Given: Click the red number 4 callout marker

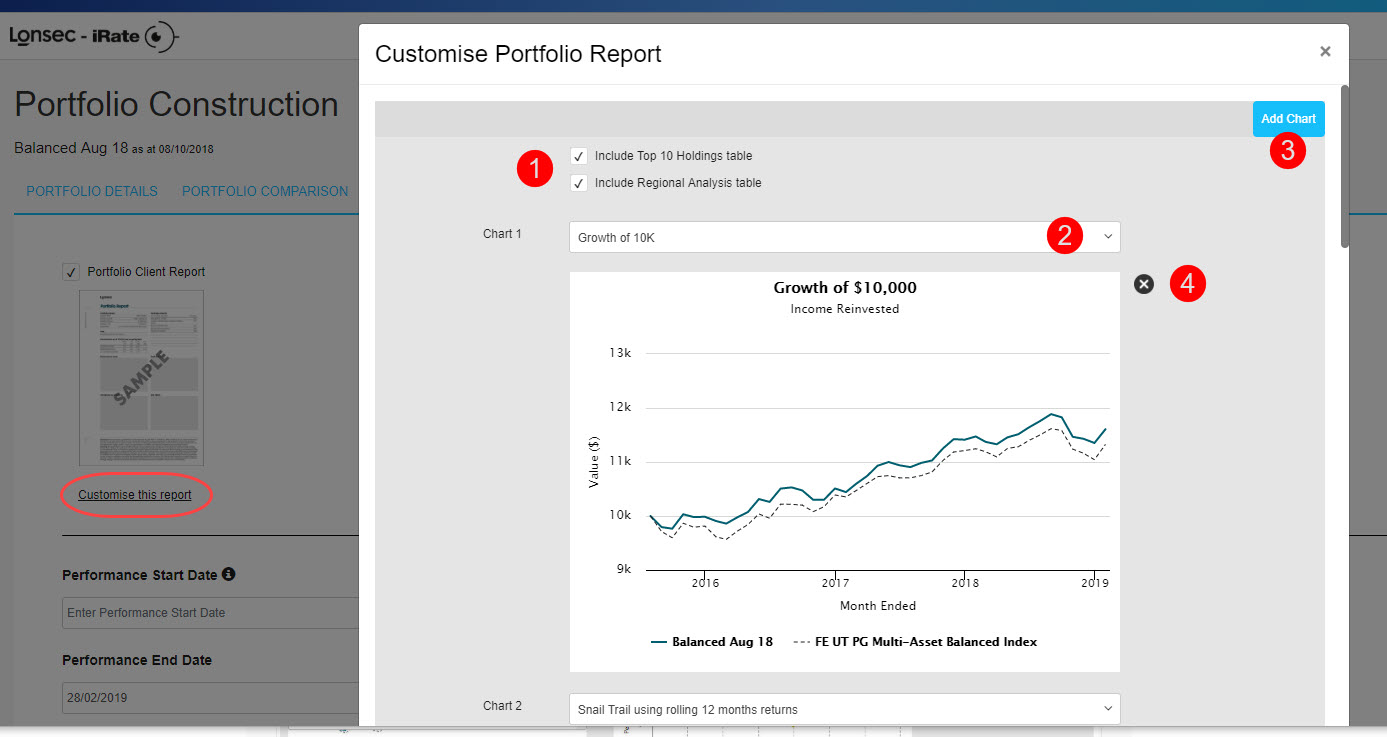Looking at the screenshot, I should tap(1187, 284).
